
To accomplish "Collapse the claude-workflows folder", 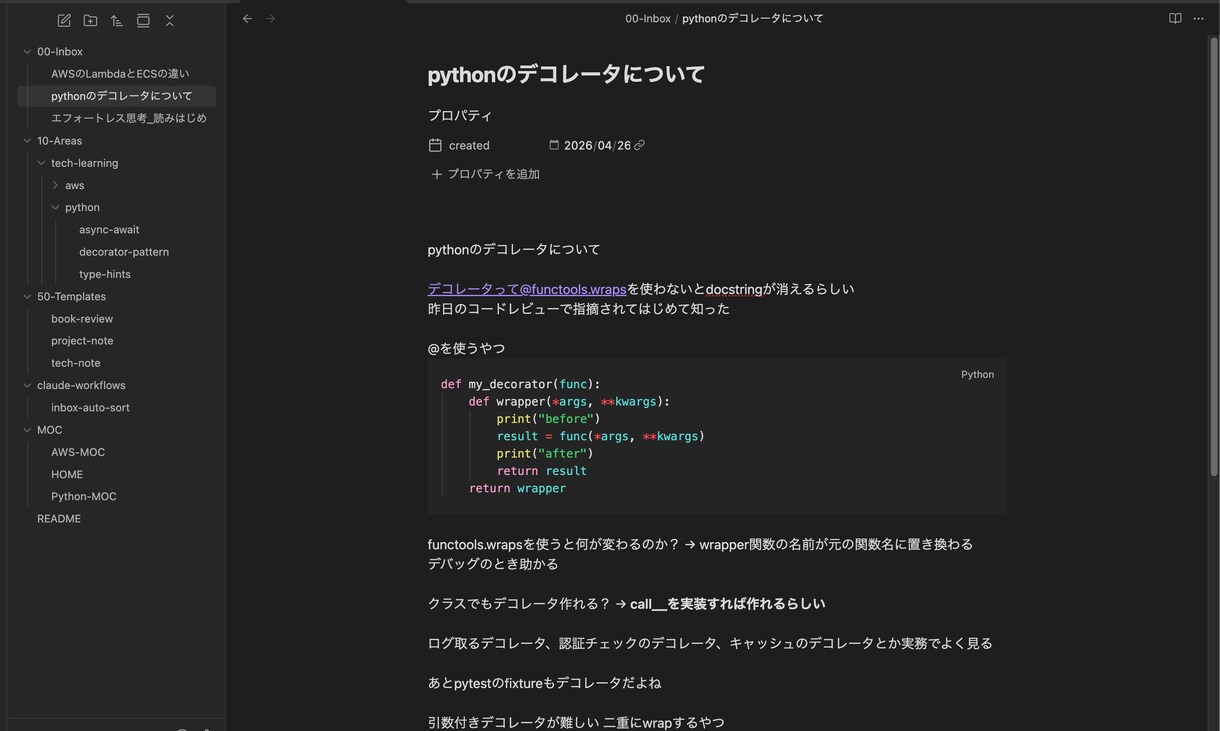I will pyautogui.click(x=27, y=385).
